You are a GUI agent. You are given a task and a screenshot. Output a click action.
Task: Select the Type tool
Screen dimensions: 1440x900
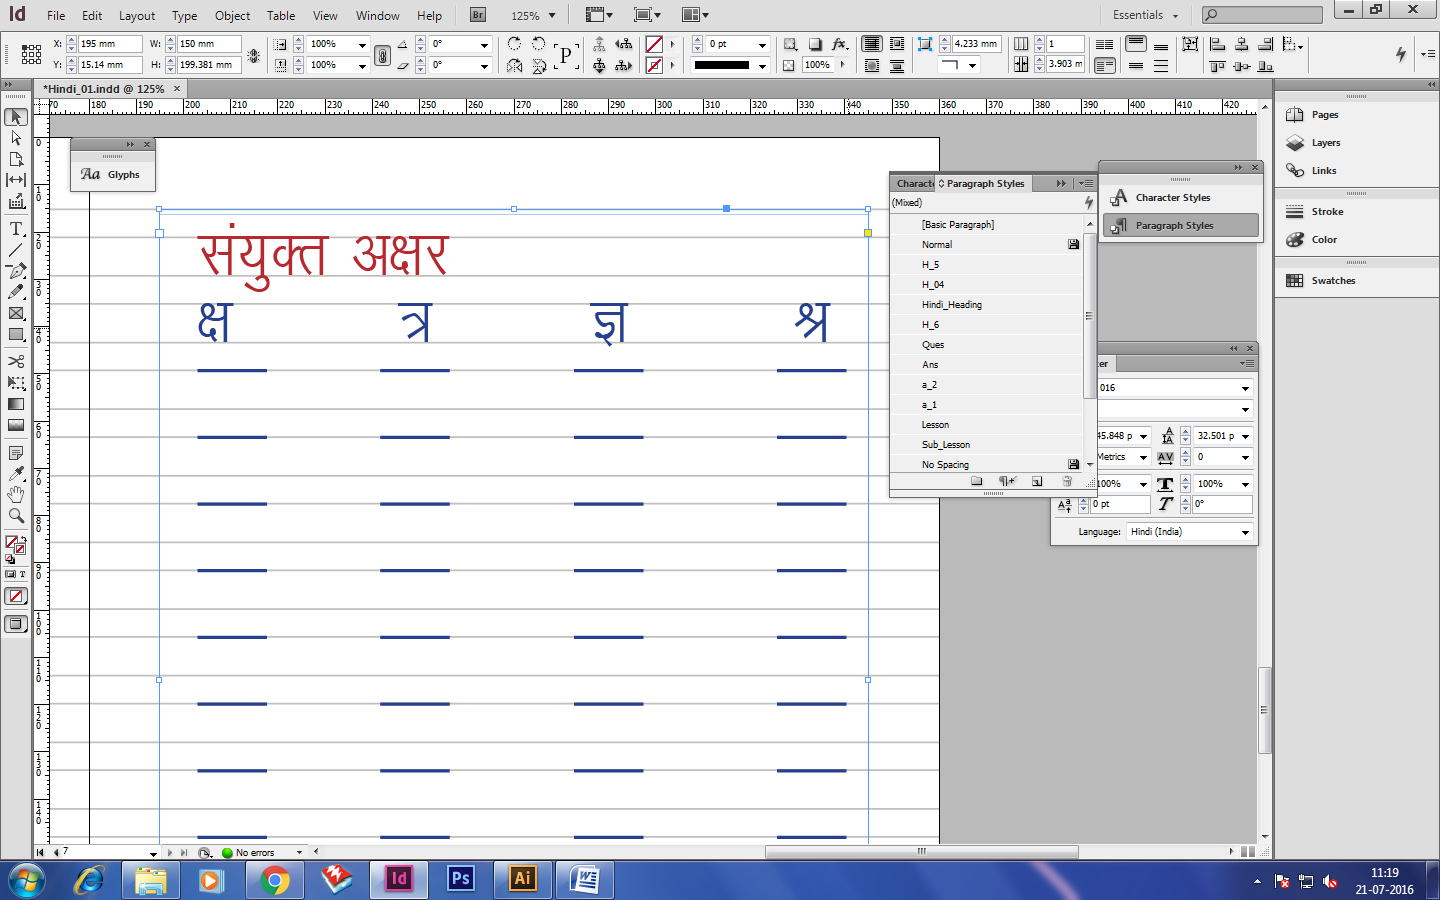click(16, 229)
